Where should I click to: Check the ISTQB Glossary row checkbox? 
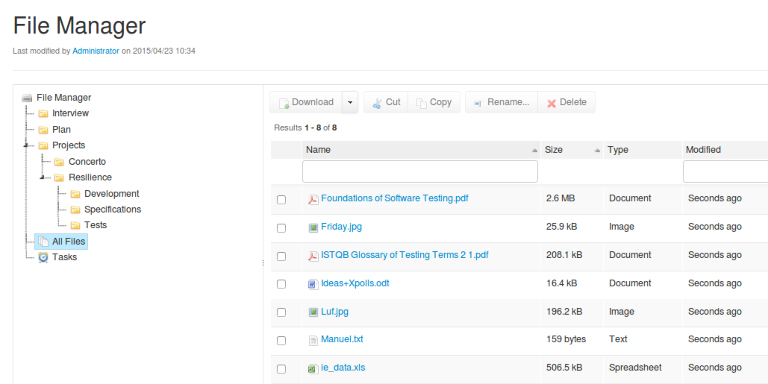[x=282, y=256]
